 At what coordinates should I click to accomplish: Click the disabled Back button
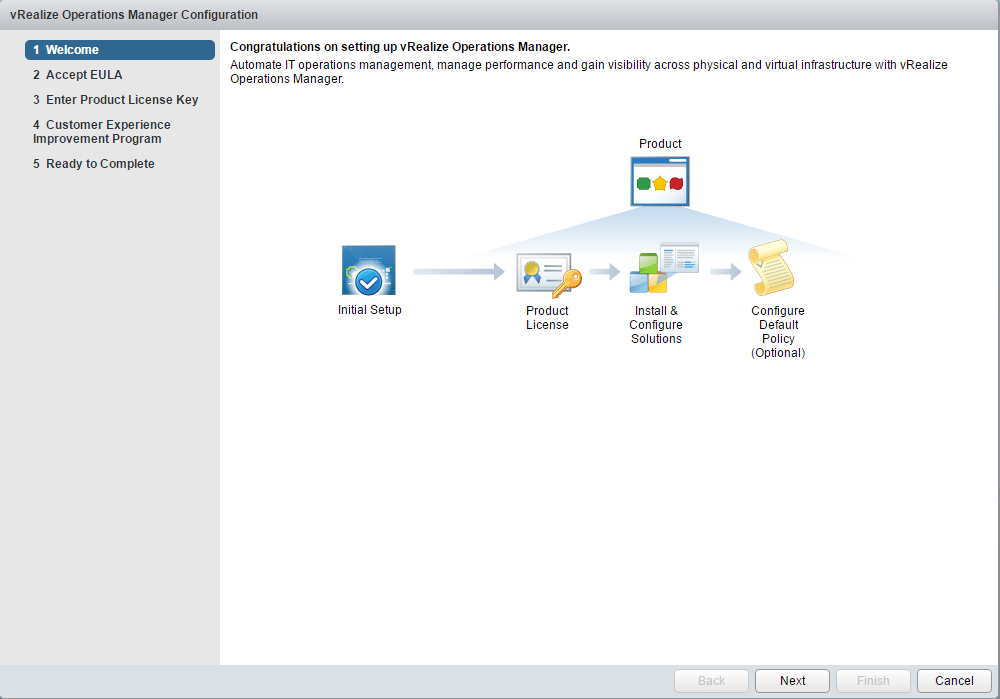(711, 681)
